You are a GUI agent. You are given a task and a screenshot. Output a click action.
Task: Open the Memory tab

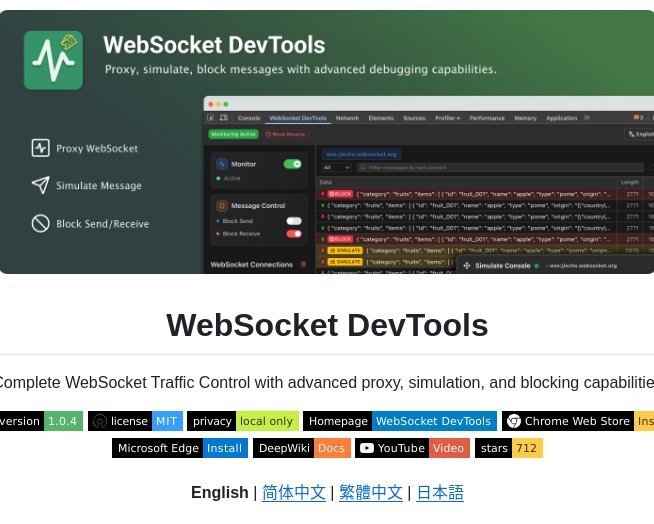coord(525,118)
